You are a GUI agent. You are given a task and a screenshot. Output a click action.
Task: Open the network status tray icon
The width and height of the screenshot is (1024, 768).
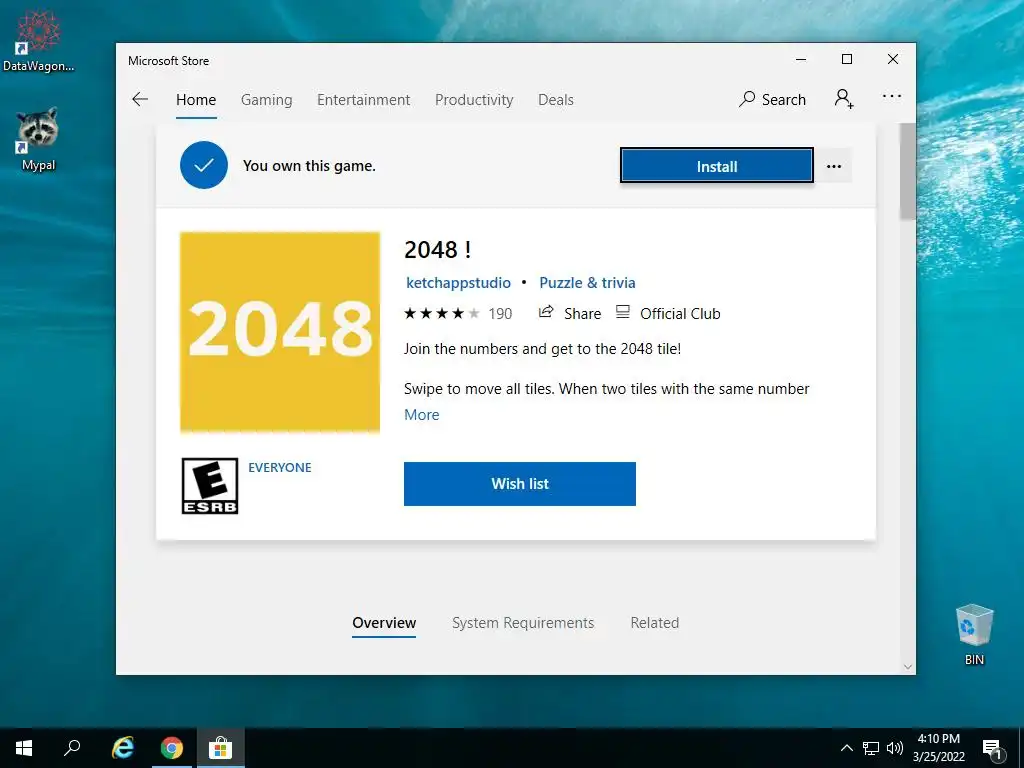pyautogui.click(x=871, y=748)
